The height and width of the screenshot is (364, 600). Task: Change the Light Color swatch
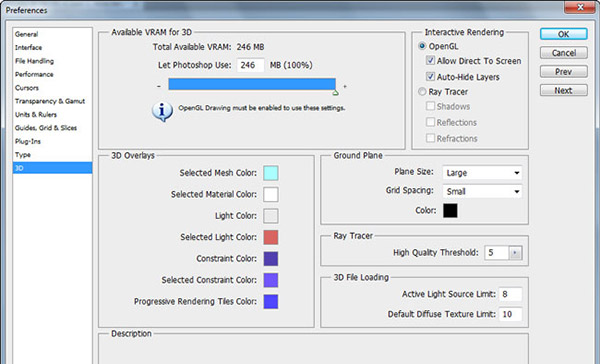tap(271, 216)
